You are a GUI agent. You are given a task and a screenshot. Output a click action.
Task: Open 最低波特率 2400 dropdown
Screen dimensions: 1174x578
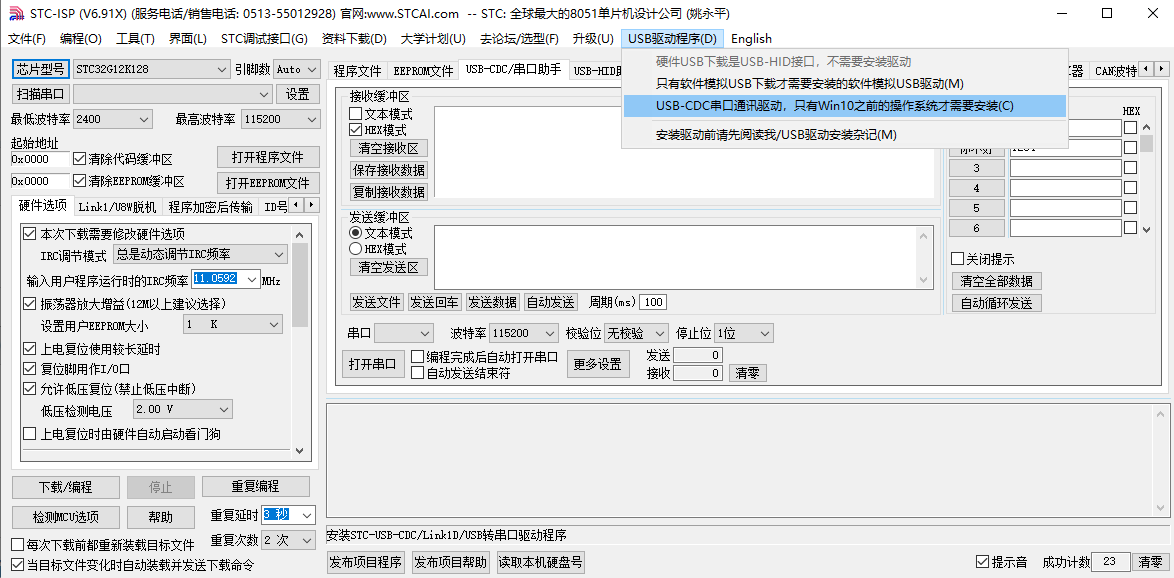click(x=112, y=119)
